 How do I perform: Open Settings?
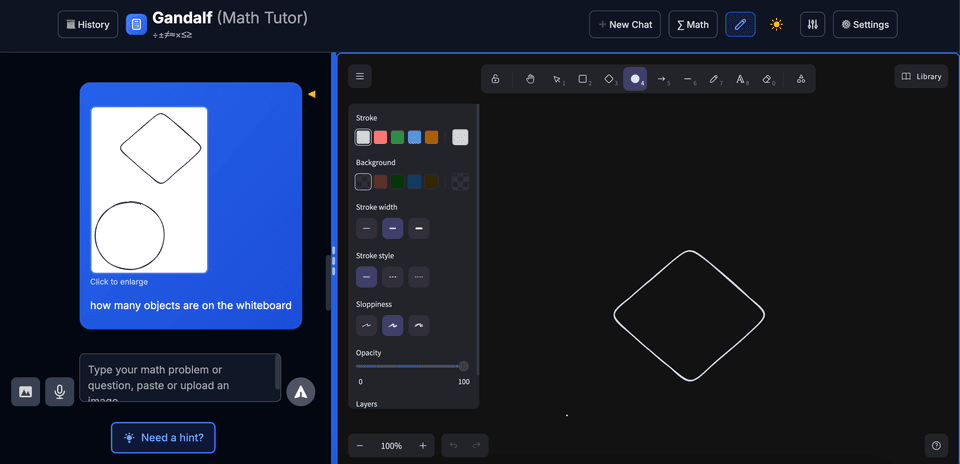click(865, 24)
